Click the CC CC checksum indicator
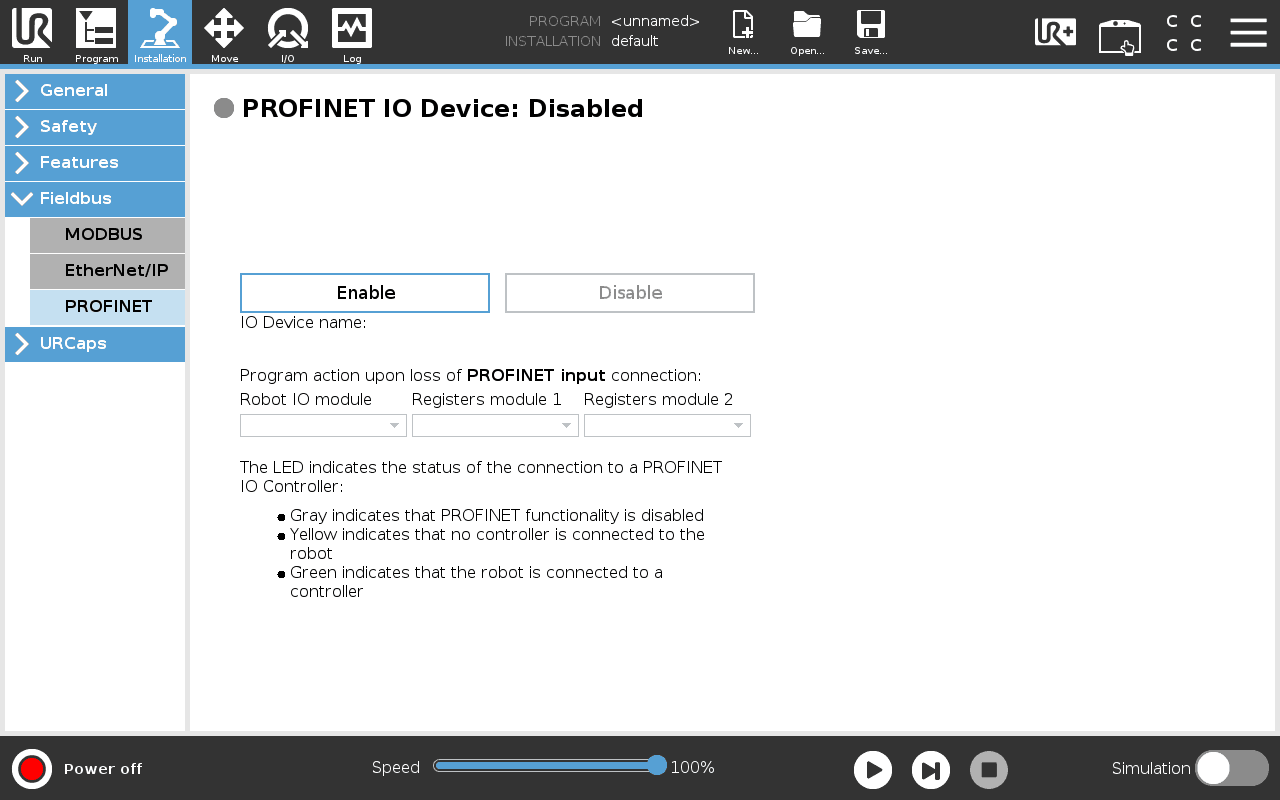This screenshot has height=800, width=1280. pos(1184,33)
